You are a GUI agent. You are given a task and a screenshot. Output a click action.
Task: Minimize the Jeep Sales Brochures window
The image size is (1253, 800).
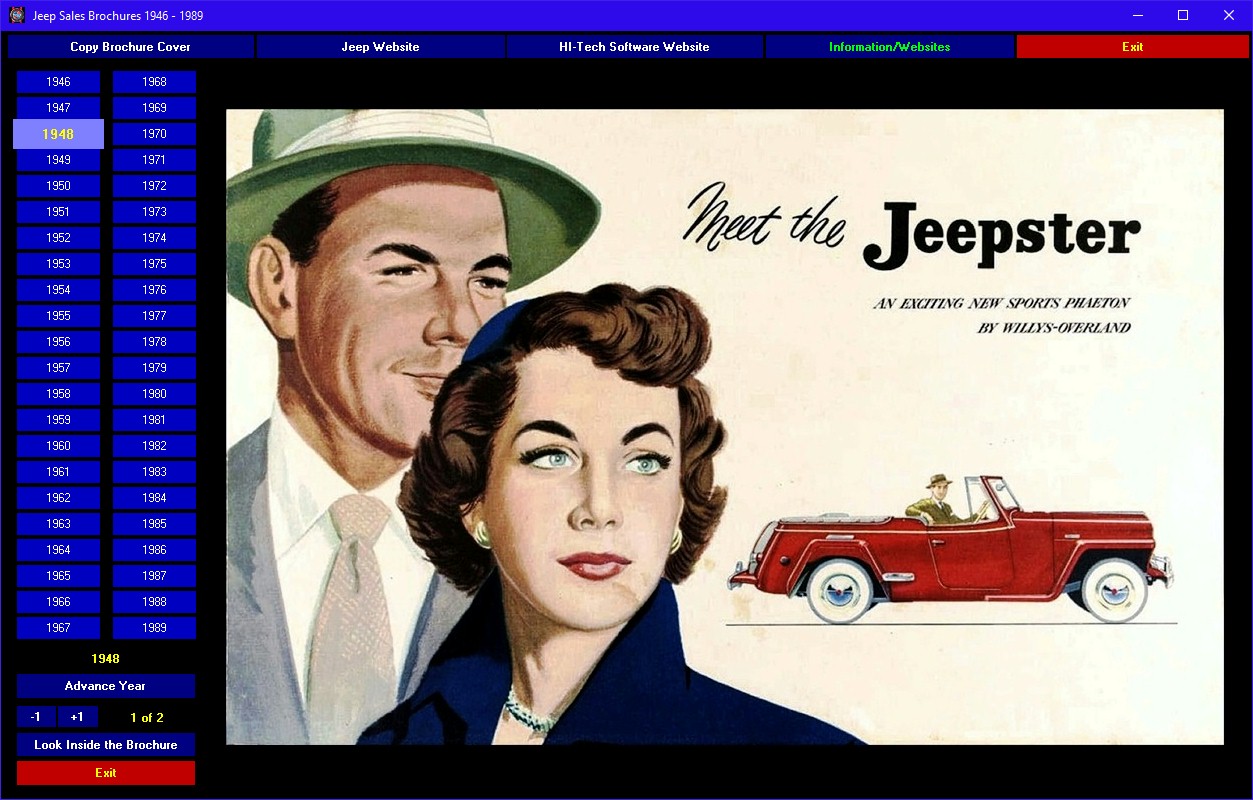1138,15
